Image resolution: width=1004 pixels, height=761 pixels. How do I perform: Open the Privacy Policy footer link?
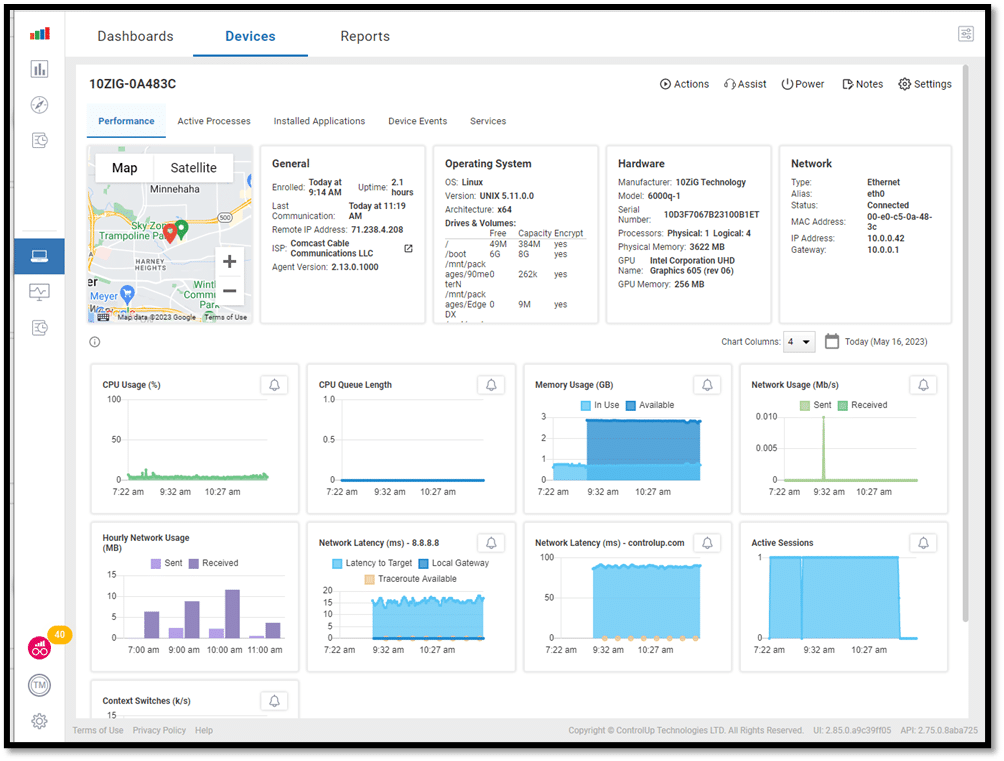[x=159, y=730]
